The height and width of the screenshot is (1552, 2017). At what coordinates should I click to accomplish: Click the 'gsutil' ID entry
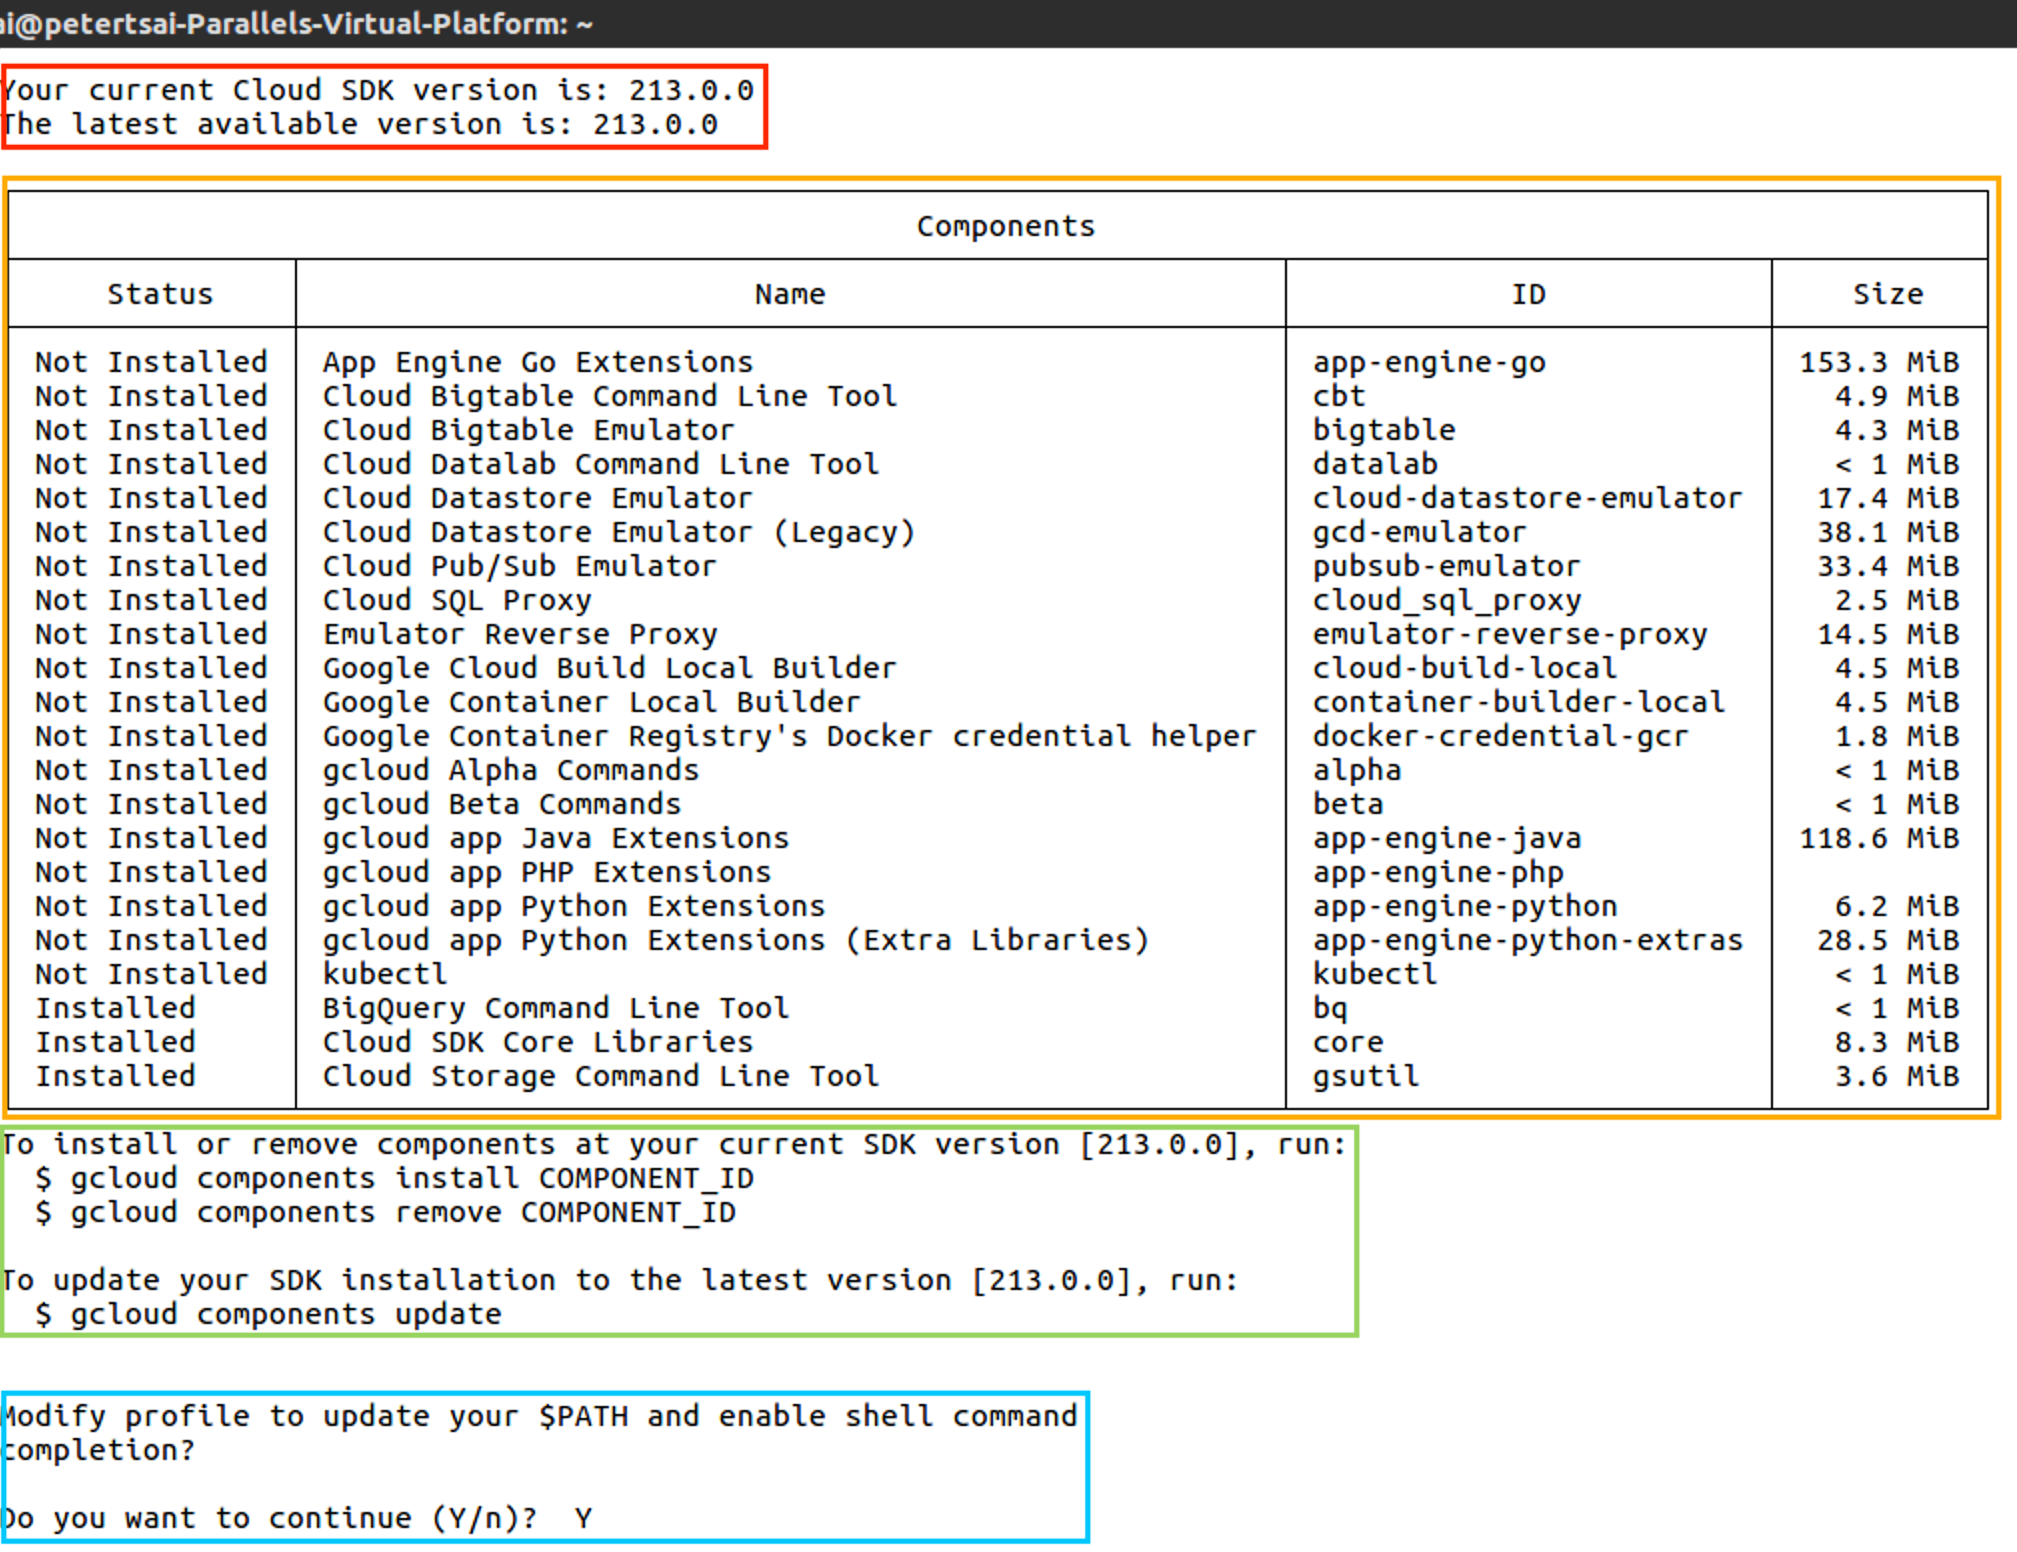(x=1365, y=1076)
